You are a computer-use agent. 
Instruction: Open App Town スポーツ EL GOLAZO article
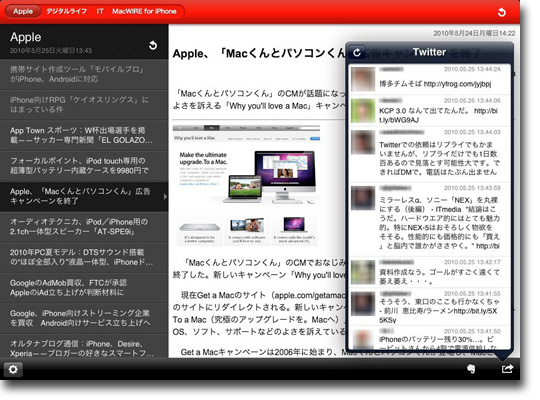[x=84, y=135]
